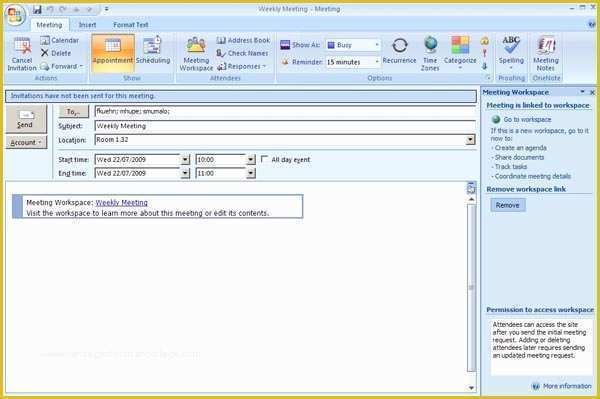Click the To... button
Image resolution: width=600 pixels, height=399 pixels.
pos(73,112)
